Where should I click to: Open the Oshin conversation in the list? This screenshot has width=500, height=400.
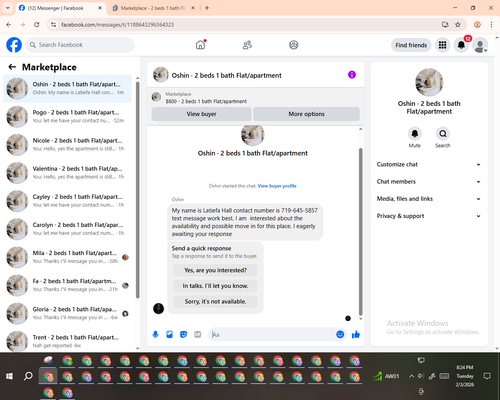pyautogui.click(x=67, y=88)
